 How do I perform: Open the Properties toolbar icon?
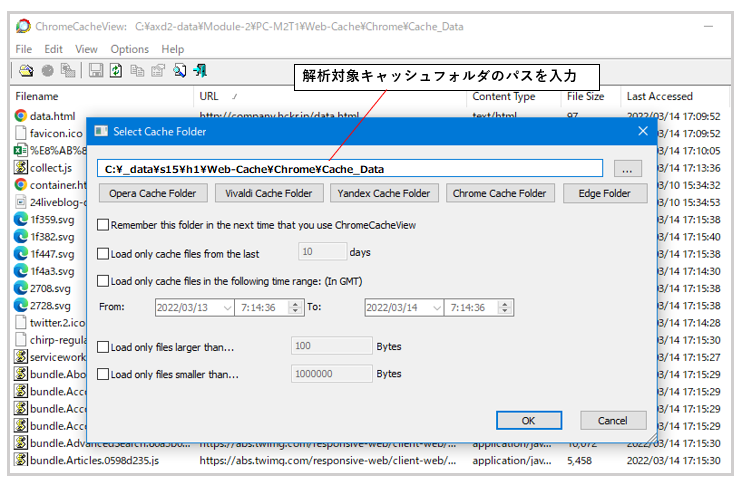coord(158,71)
